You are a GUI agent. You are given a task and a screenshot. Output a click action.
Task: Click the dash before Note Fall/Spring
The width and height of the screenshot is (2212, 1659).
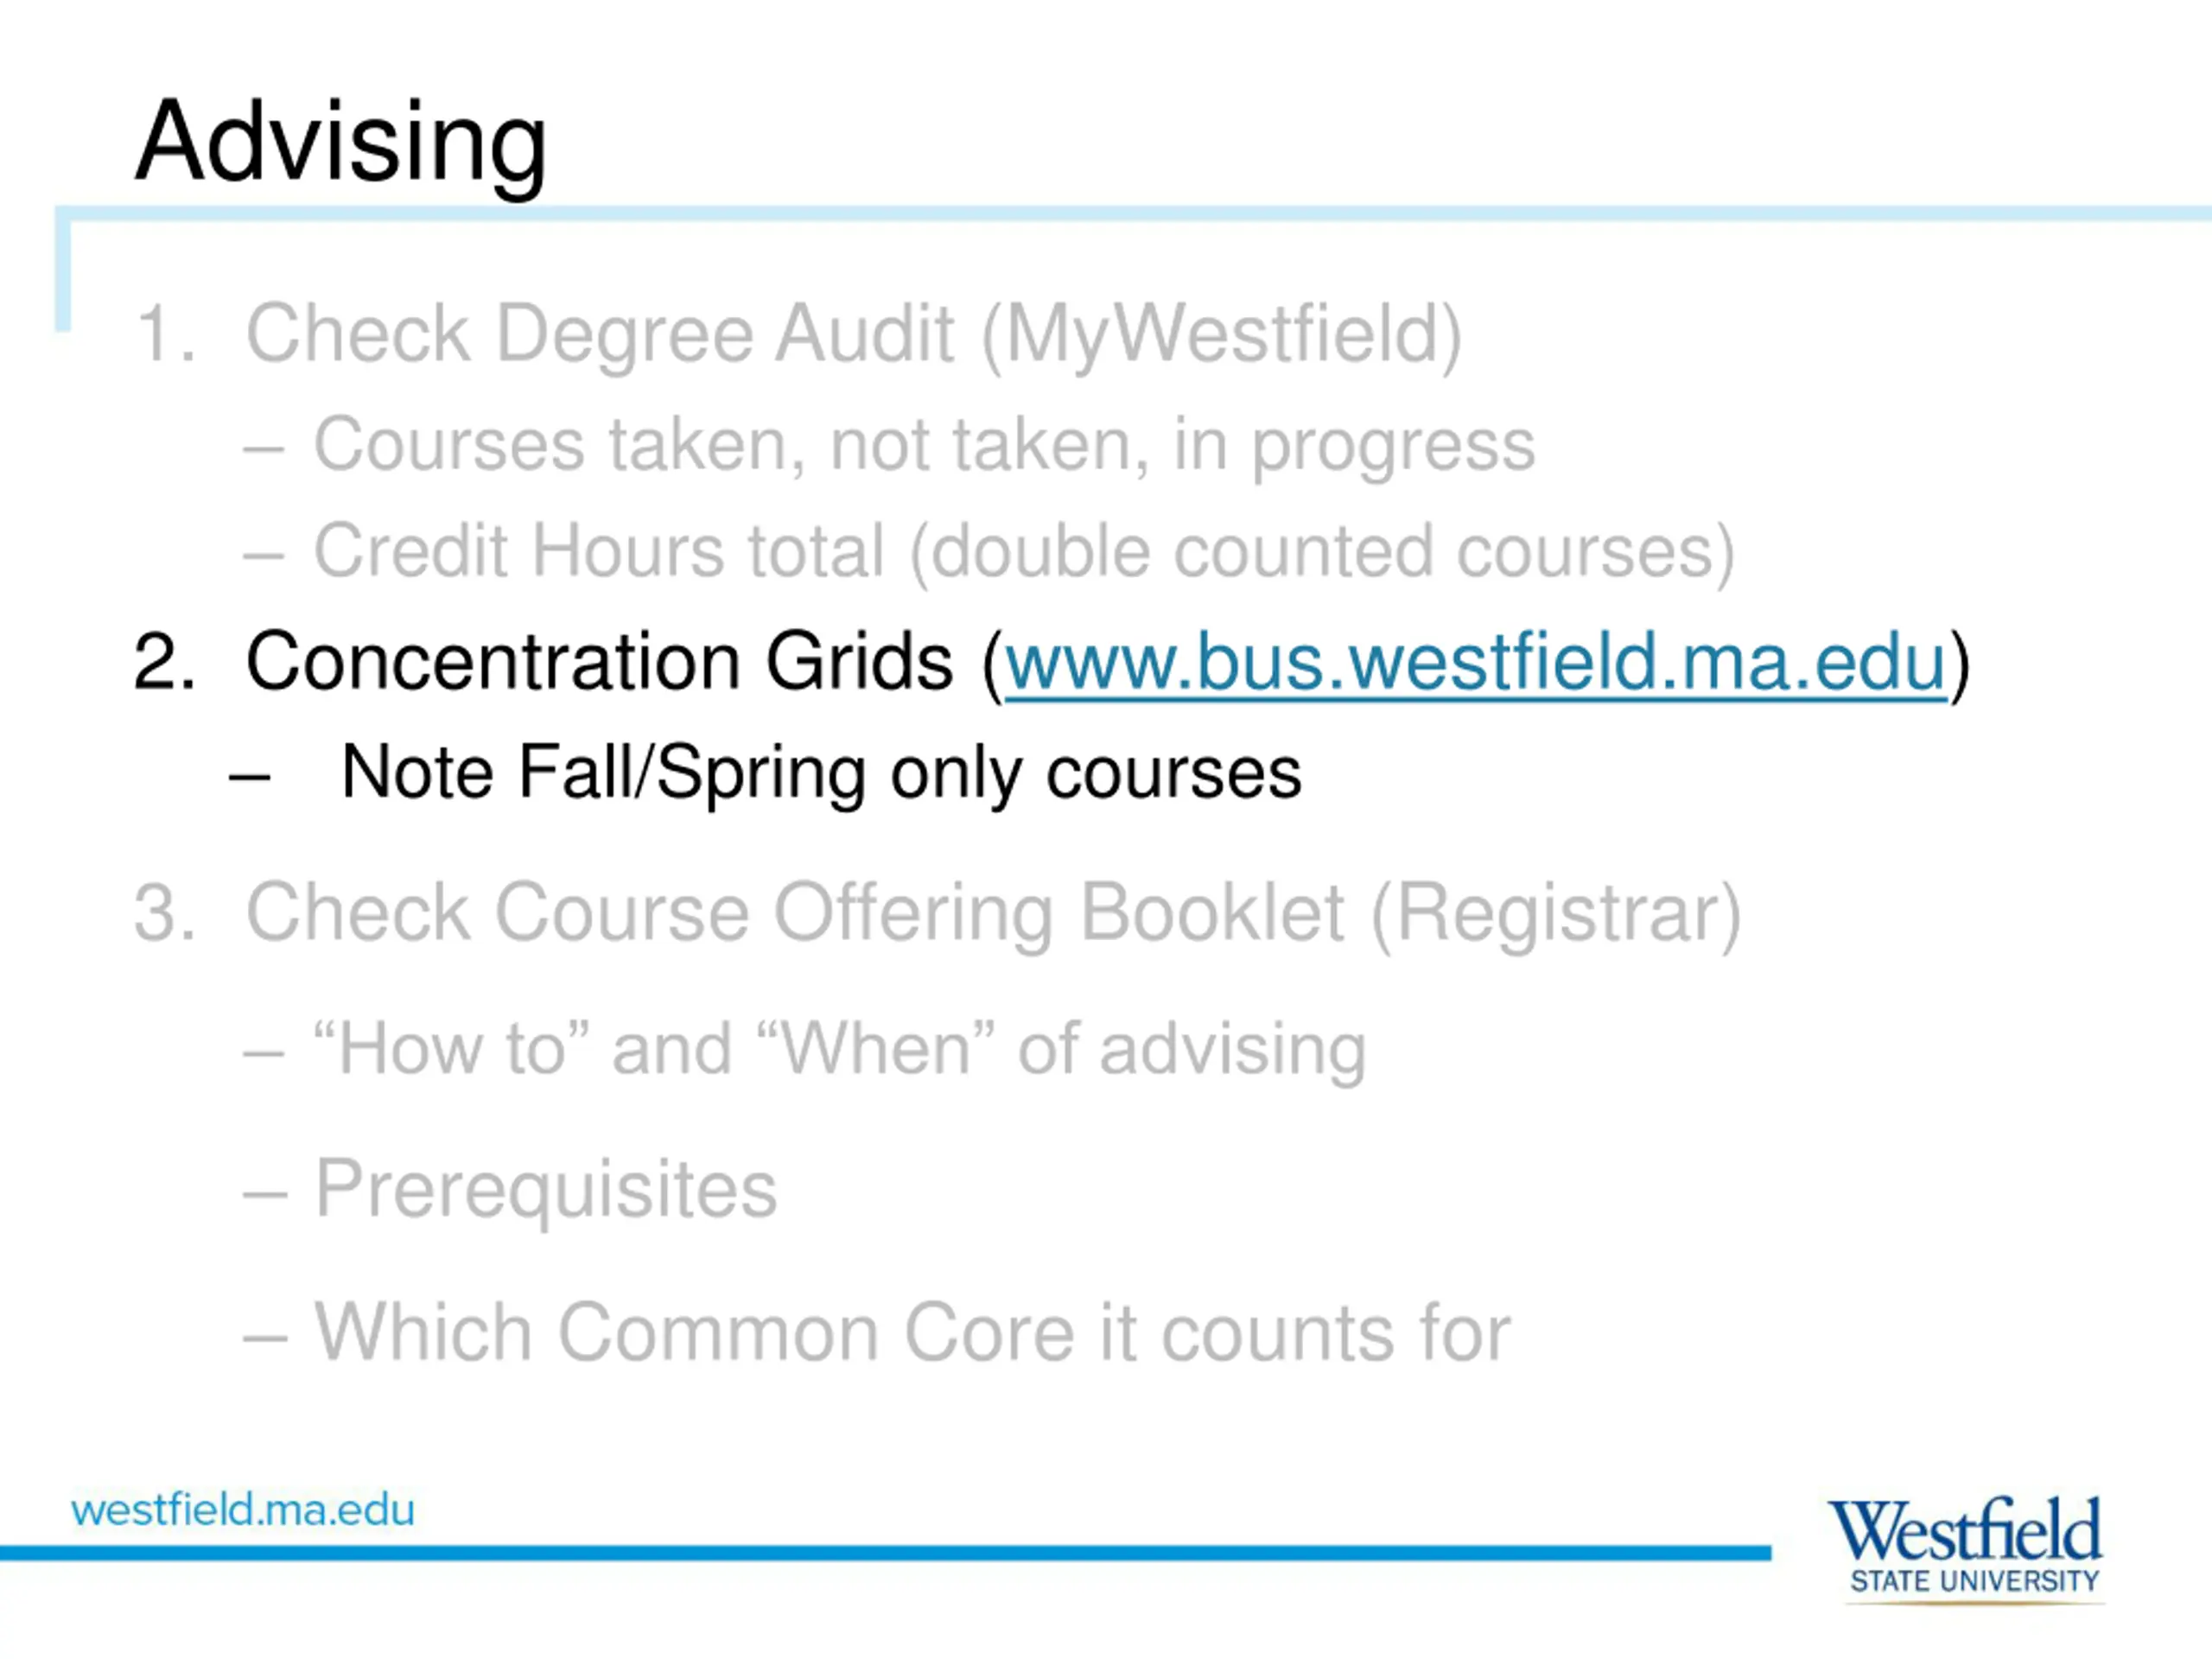point(250,776)
